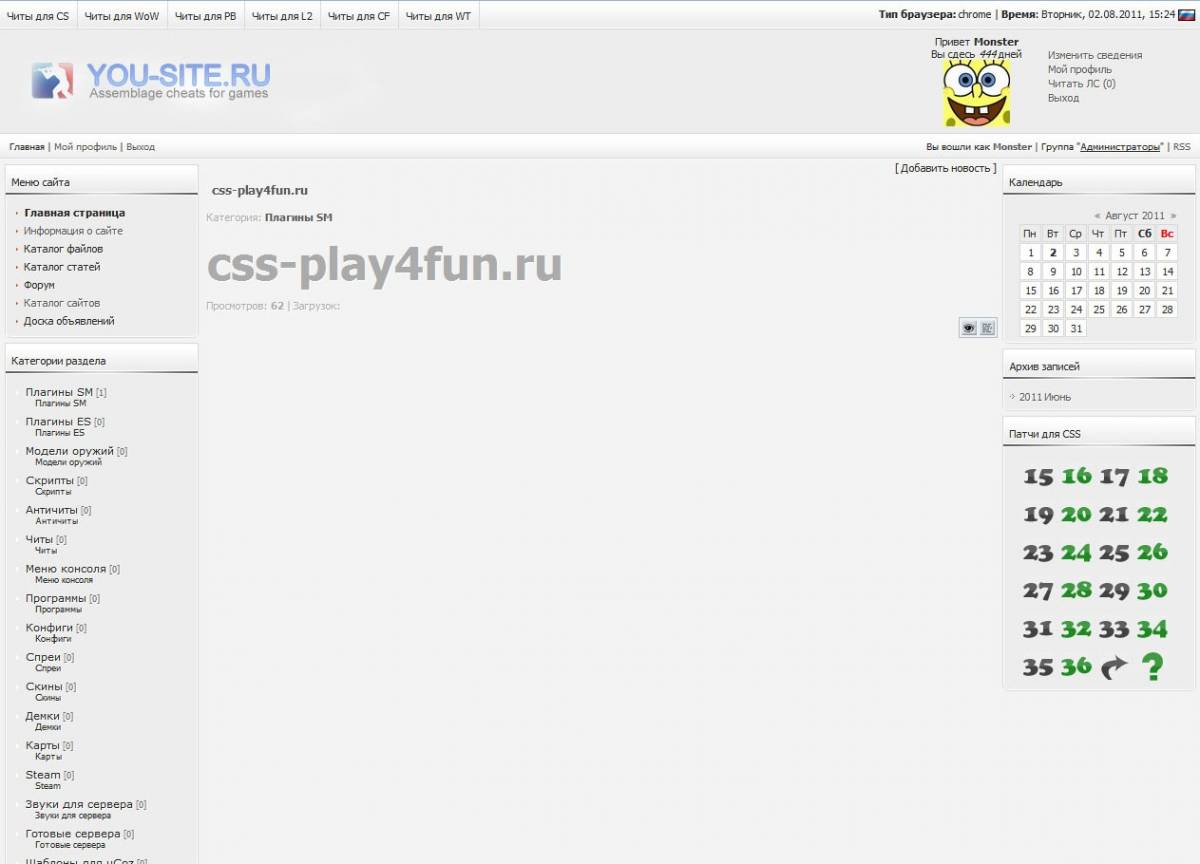Click Читать ЛС (0) link
1200x864 pixels.
point(1082,84)
